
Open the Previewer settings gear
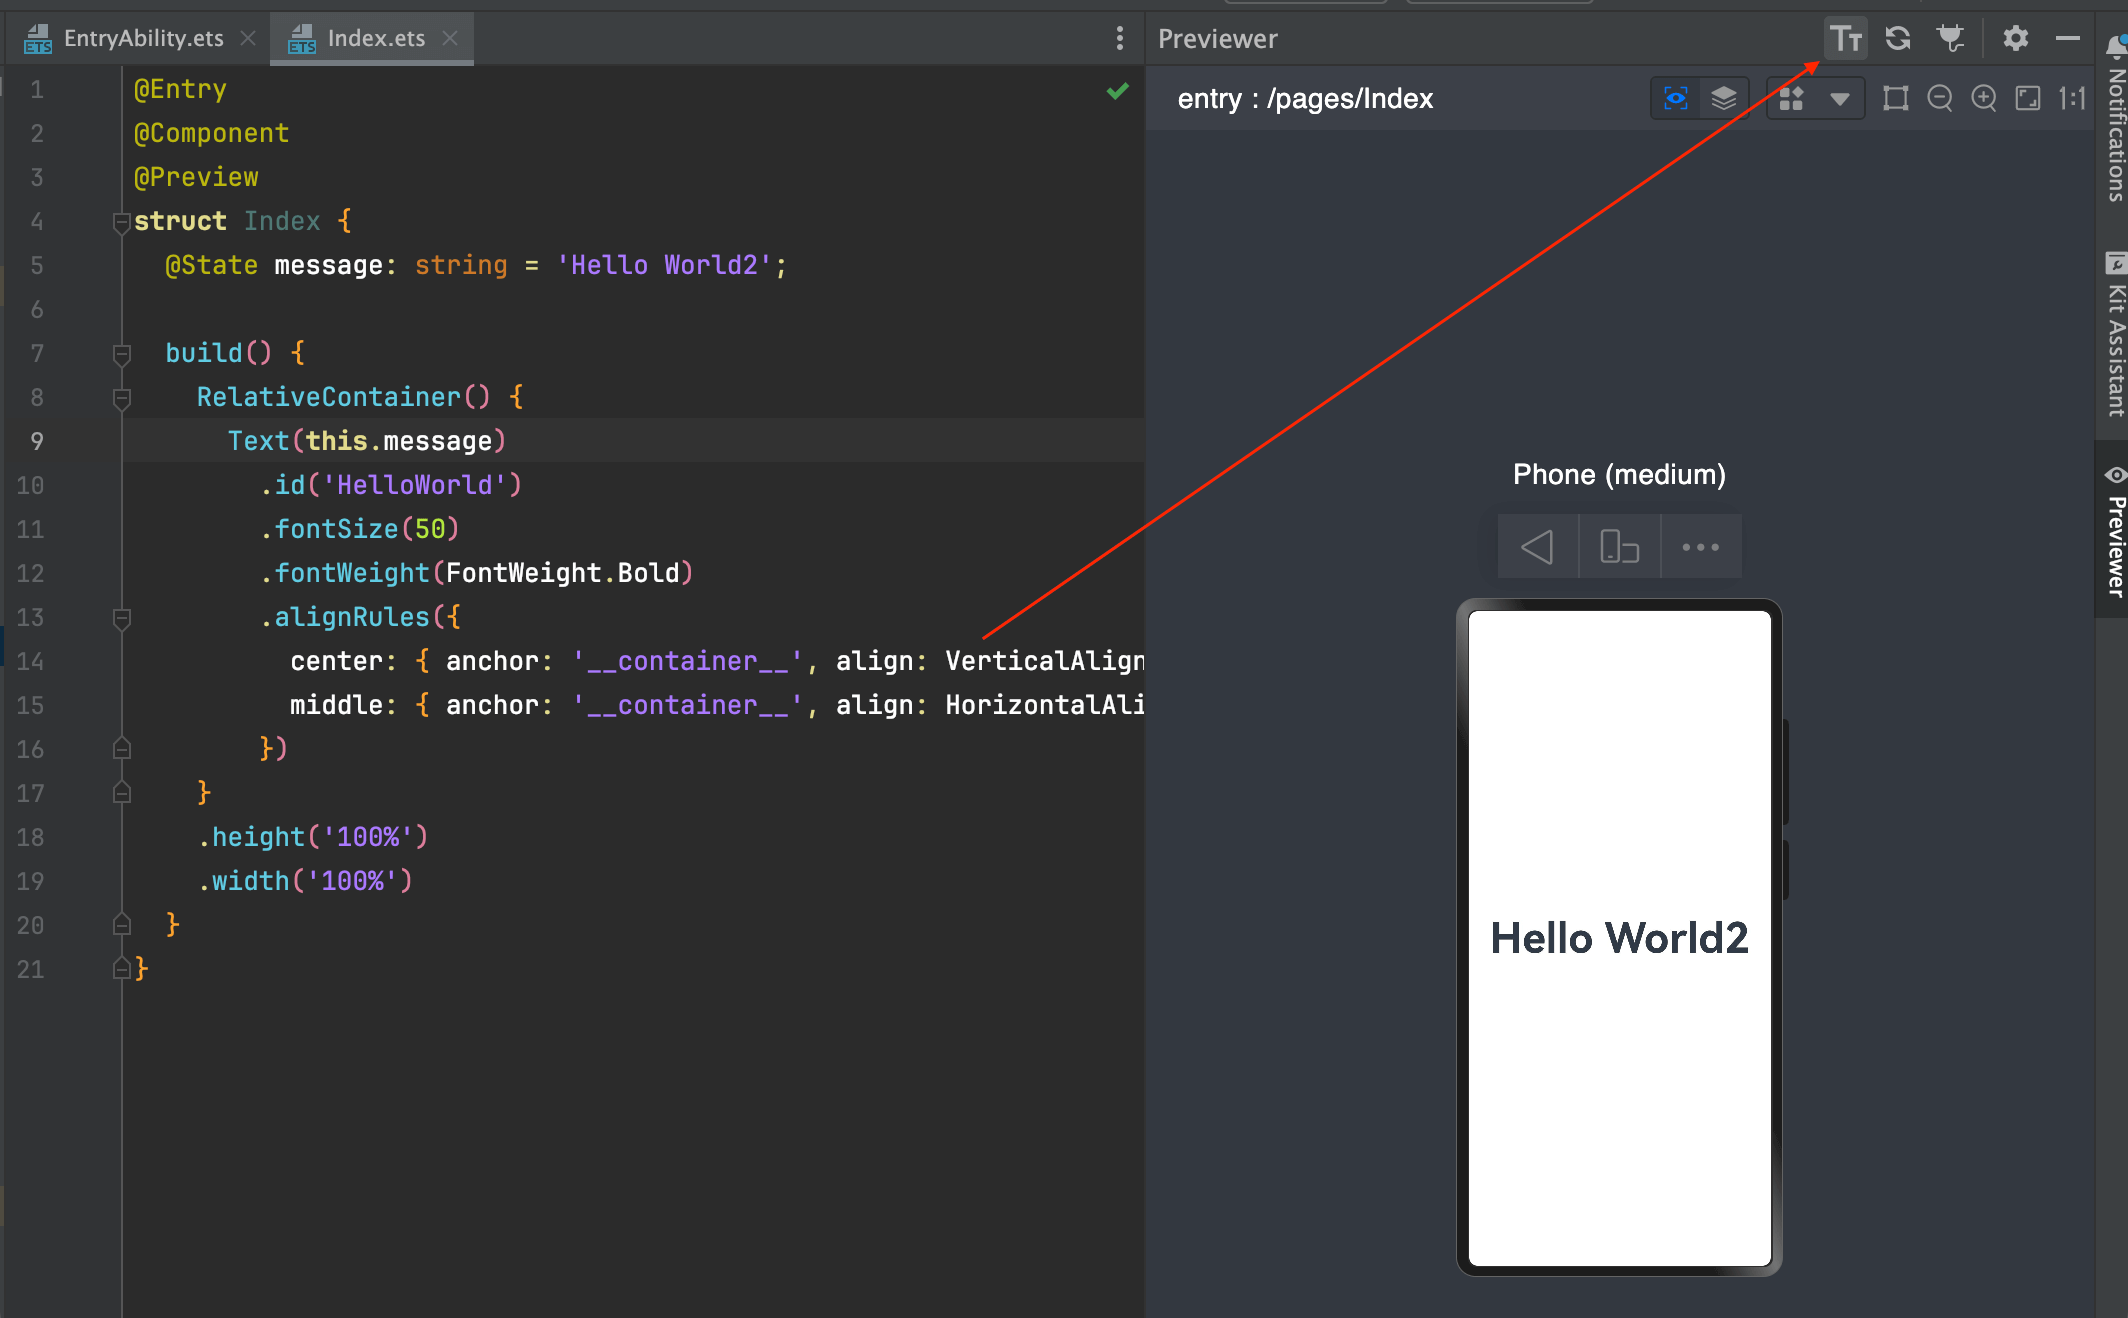coord(2015,39)
